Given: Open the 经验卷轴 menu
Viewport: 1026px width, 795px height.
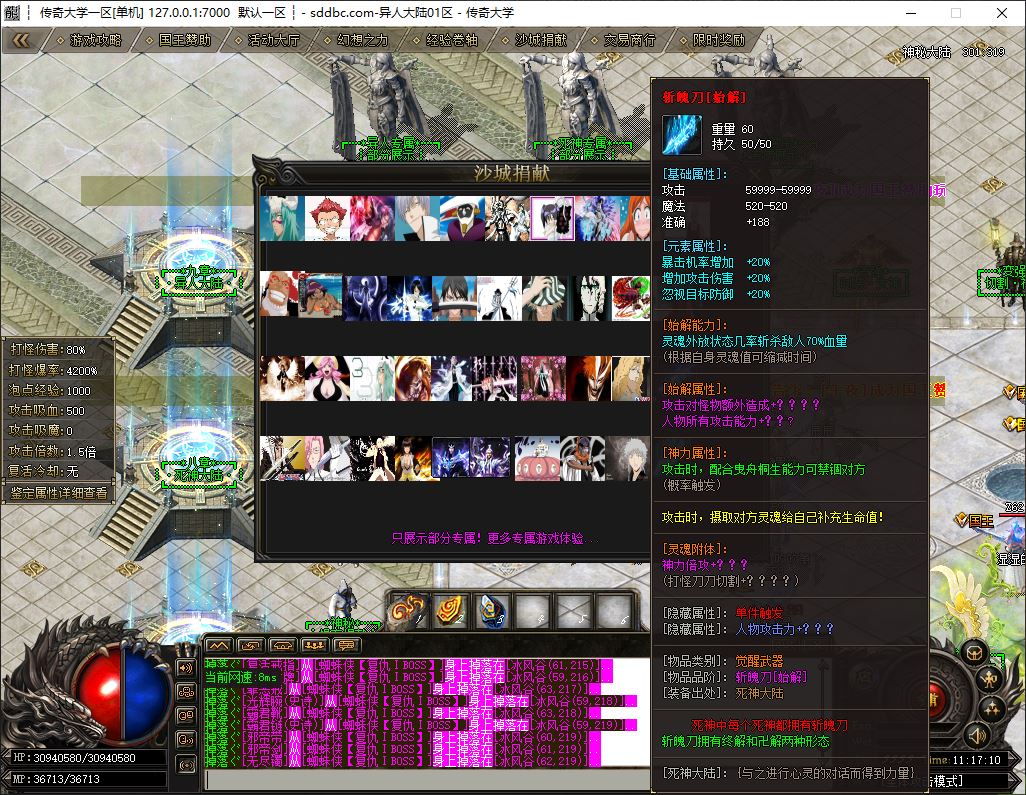Looking at the screenshot, I should (x=446, y=41).
